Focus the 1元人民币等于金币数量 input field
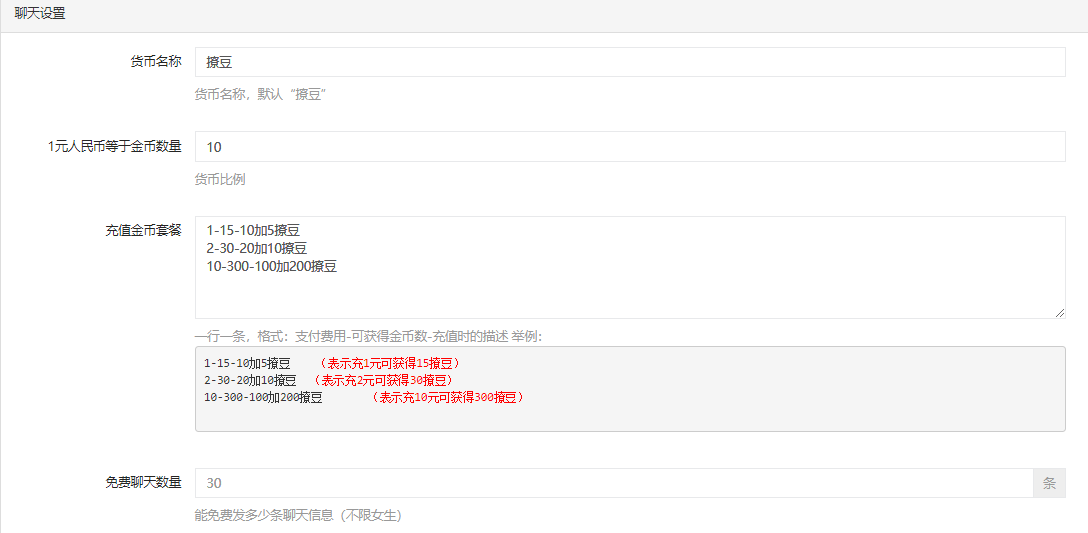This screenshot has width=1088, height=533. coord(630,146)
